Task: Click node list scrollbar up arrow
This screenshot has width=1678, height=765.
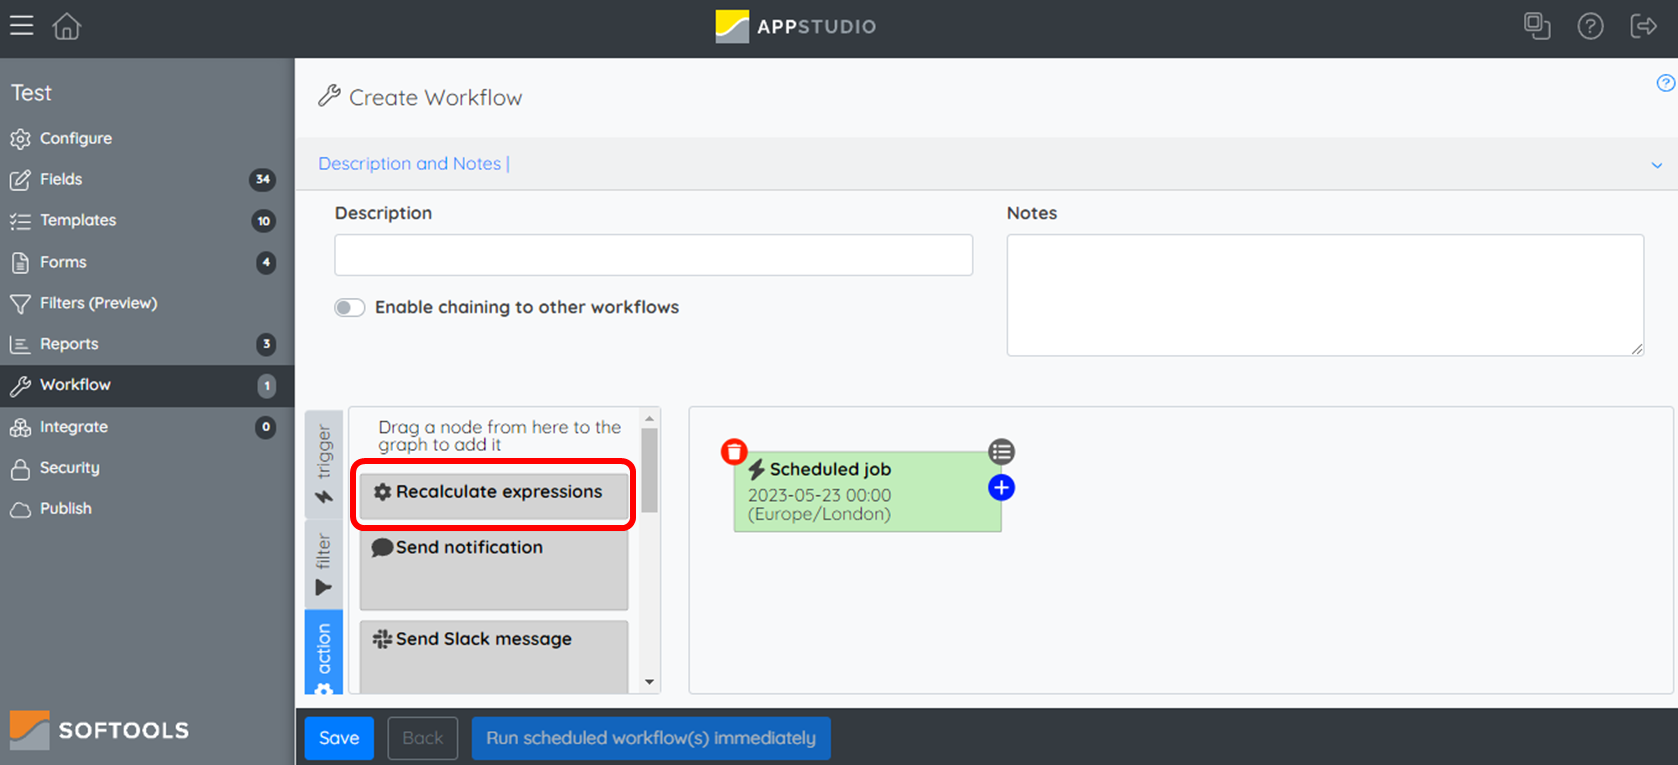Action: (x=650, y=419)
